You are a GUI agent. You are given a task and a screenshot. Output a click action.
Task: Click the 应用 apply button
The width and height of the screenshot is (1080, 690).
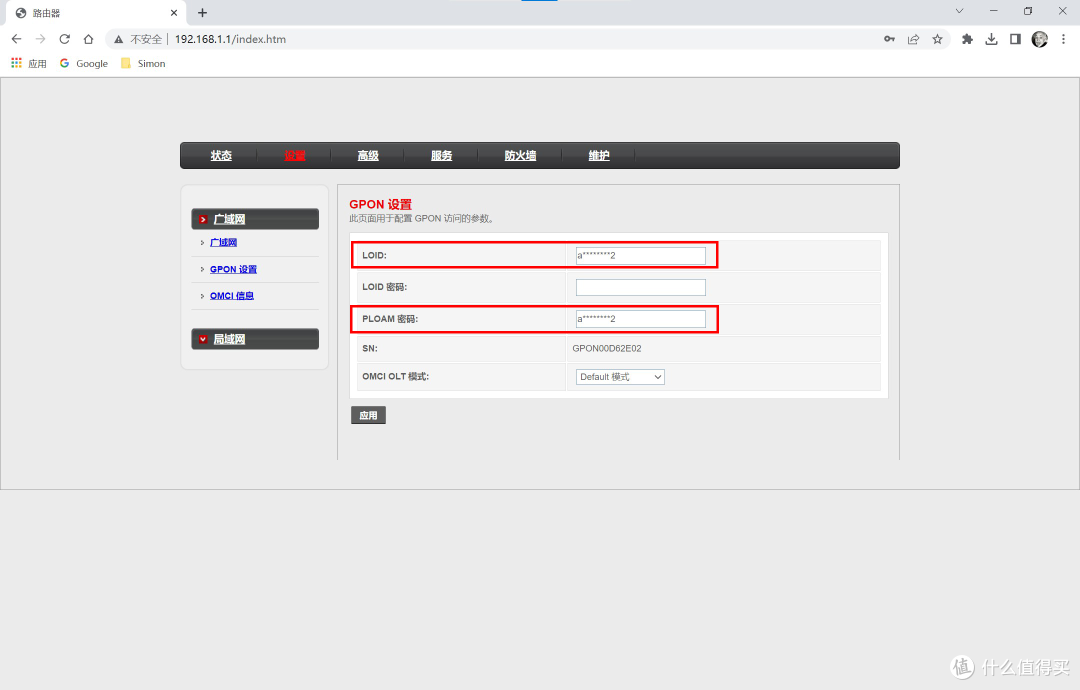pos(368,415)
